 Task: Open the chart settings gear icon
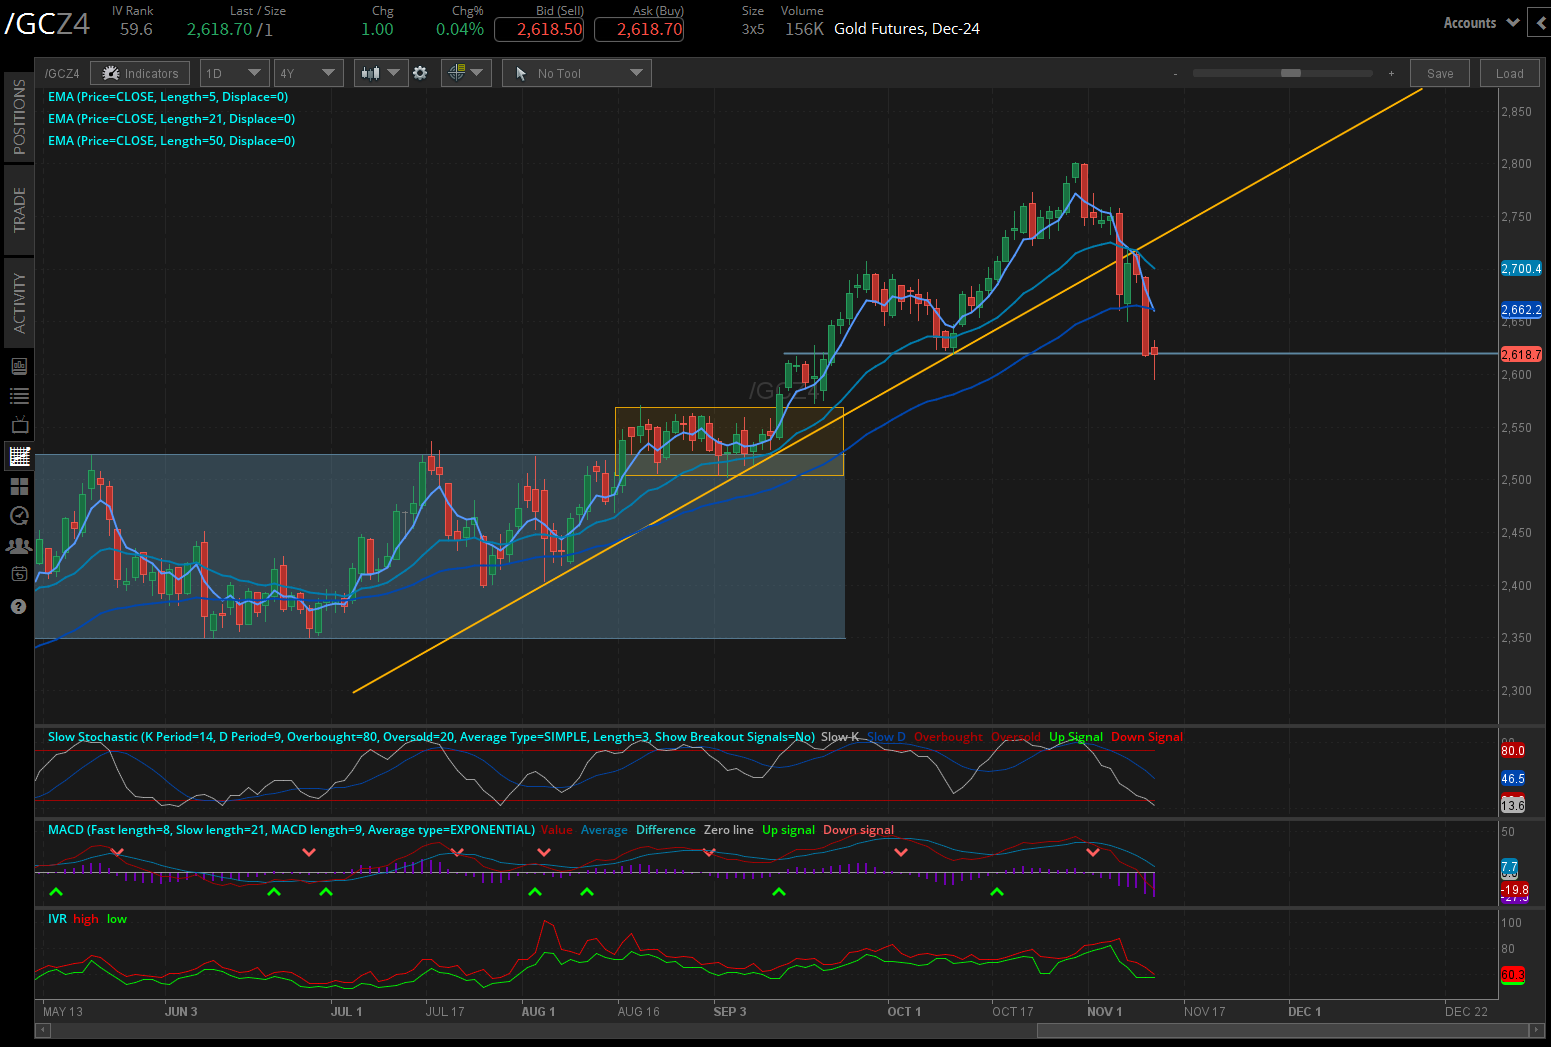pyautogui.click(x=420, y=73)
